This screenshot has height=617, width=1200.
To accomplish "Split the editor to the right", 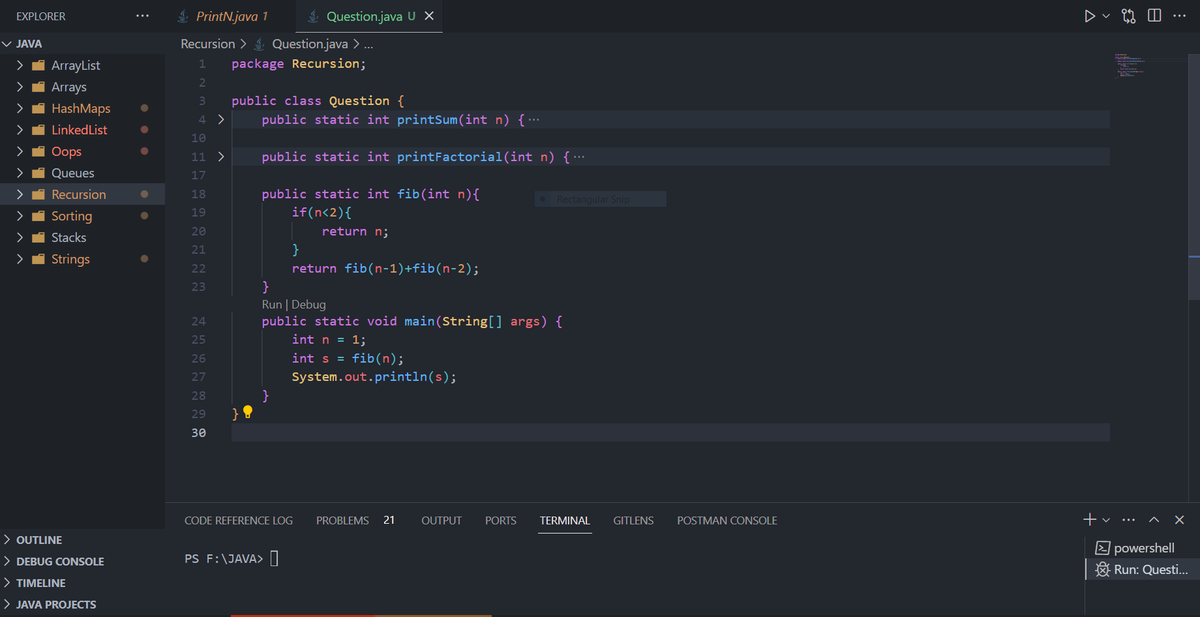I will tap(1156, 16).
